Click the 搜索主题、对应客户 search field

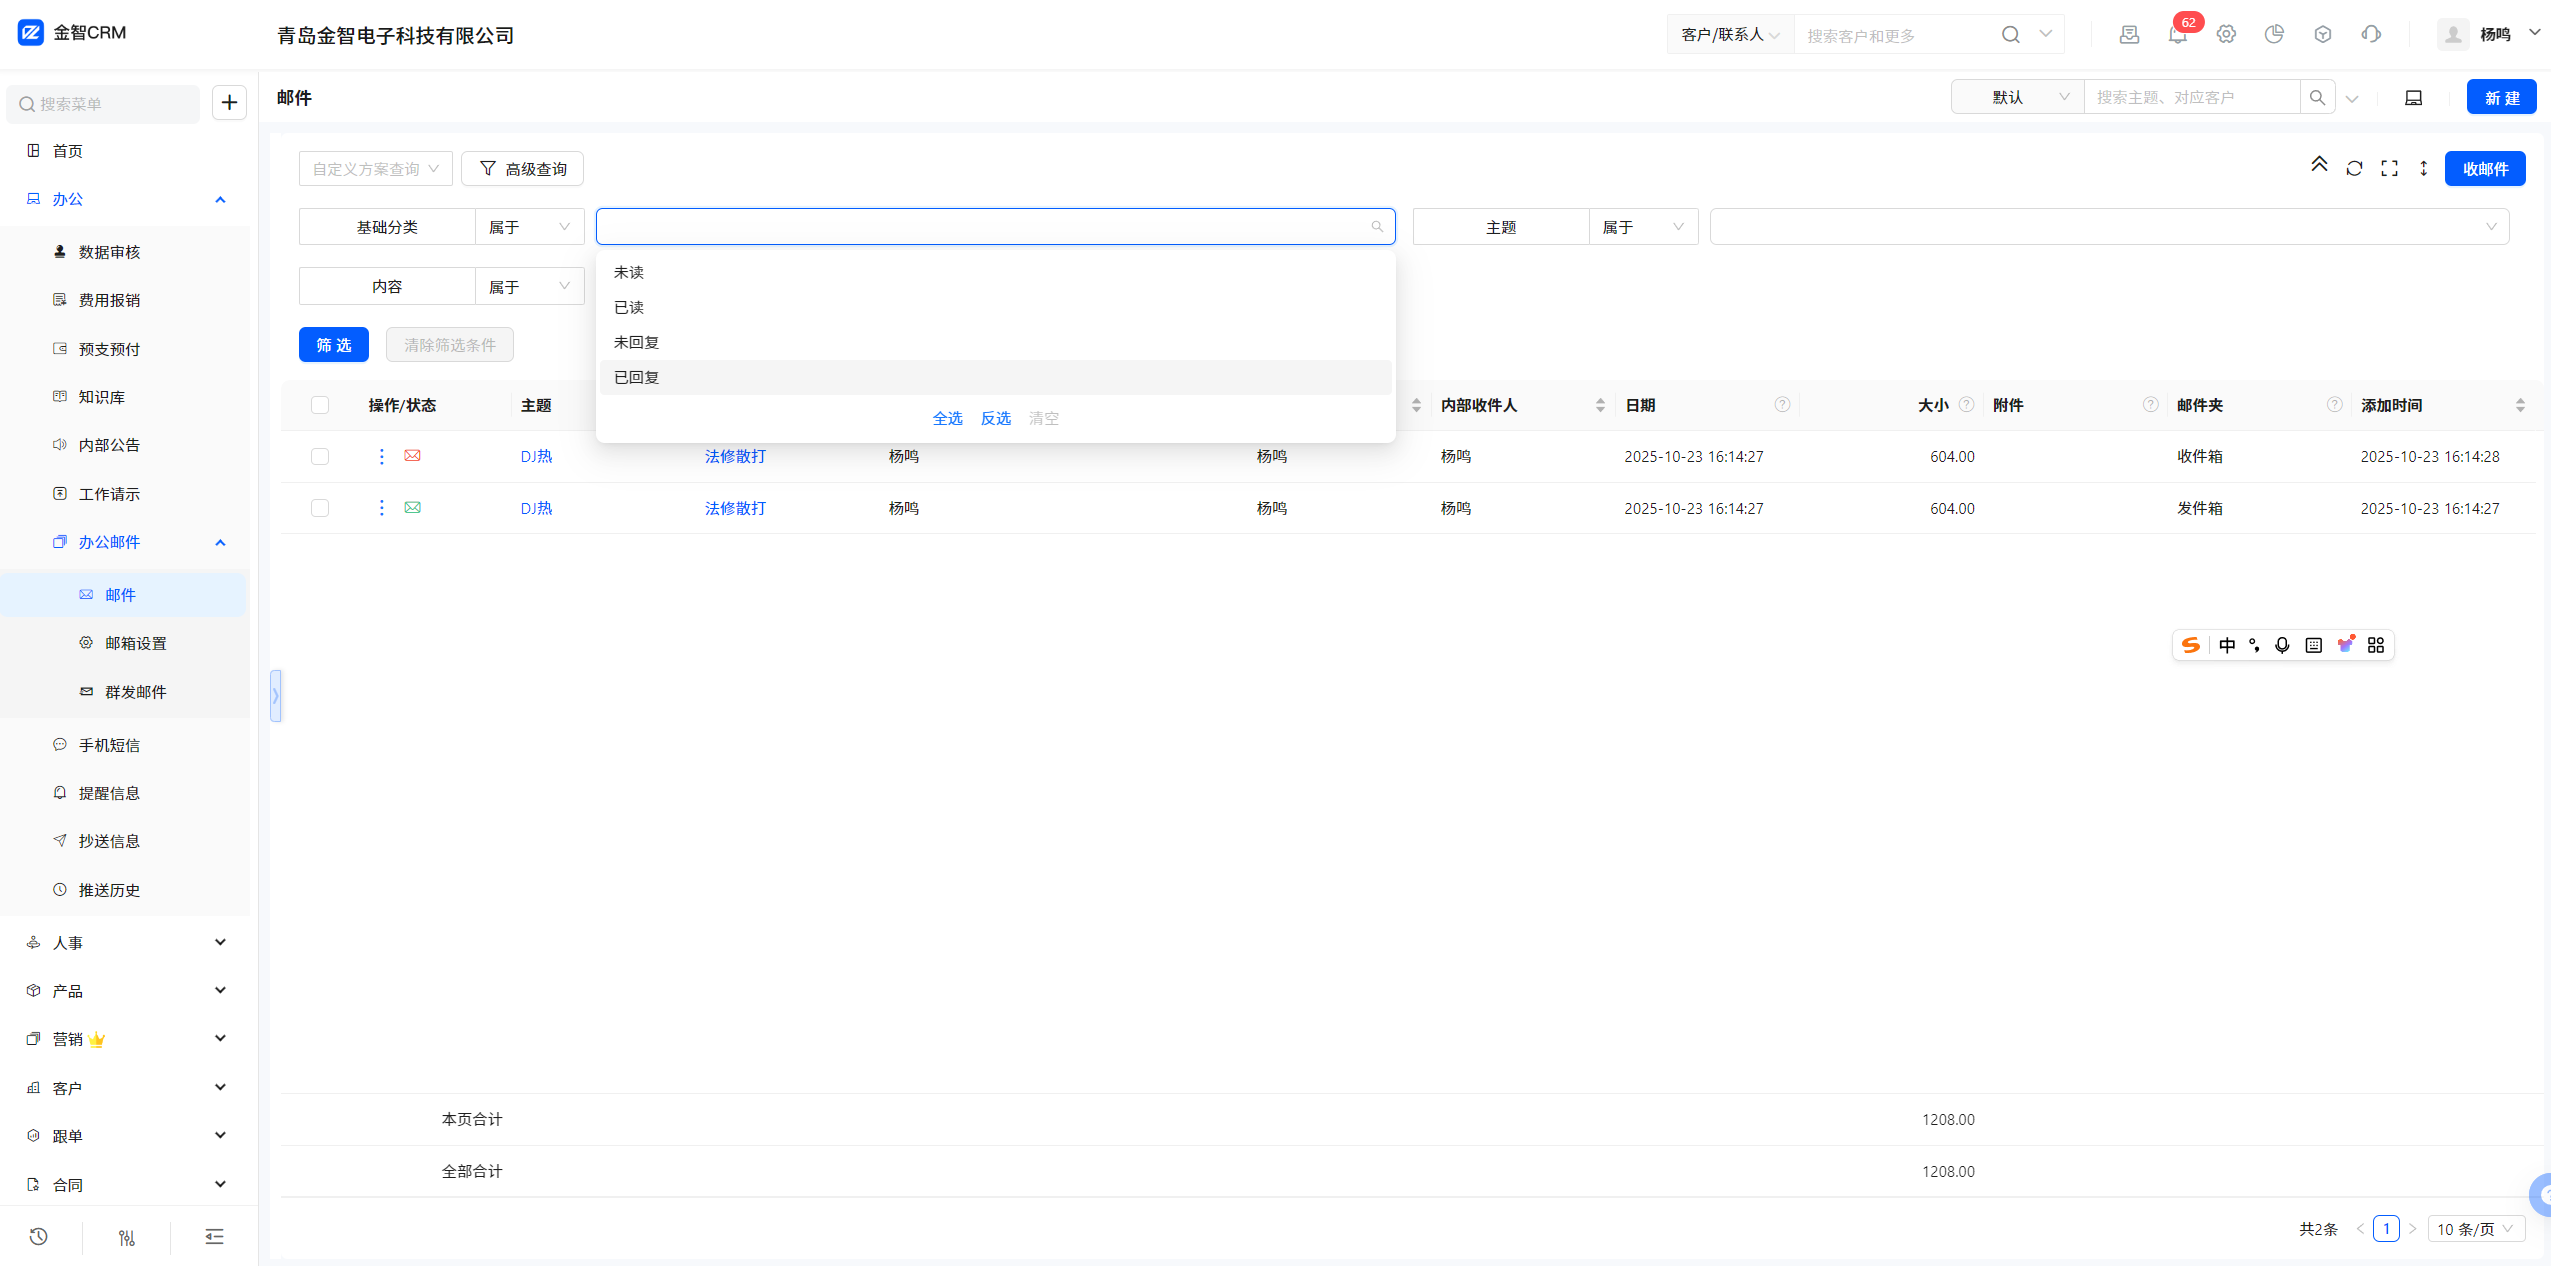coord(2190,97)
